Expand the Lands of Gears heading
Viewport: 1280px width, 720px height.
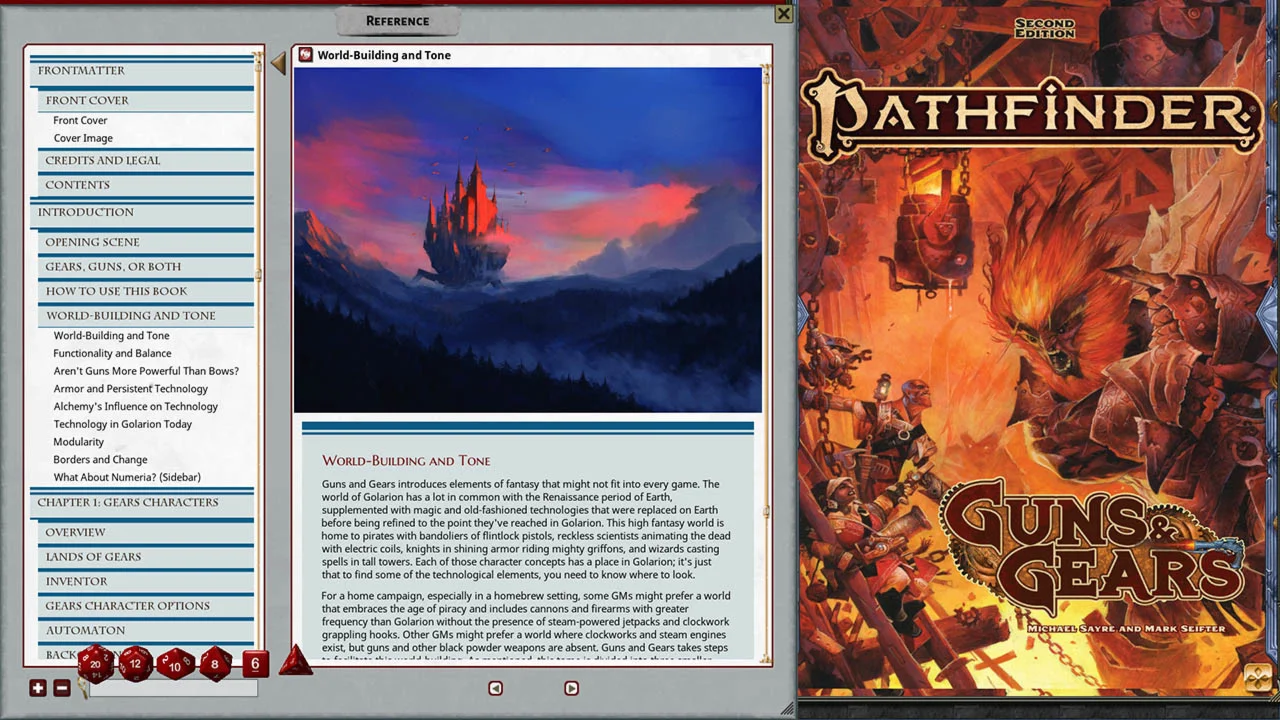(x=146, y=557)
